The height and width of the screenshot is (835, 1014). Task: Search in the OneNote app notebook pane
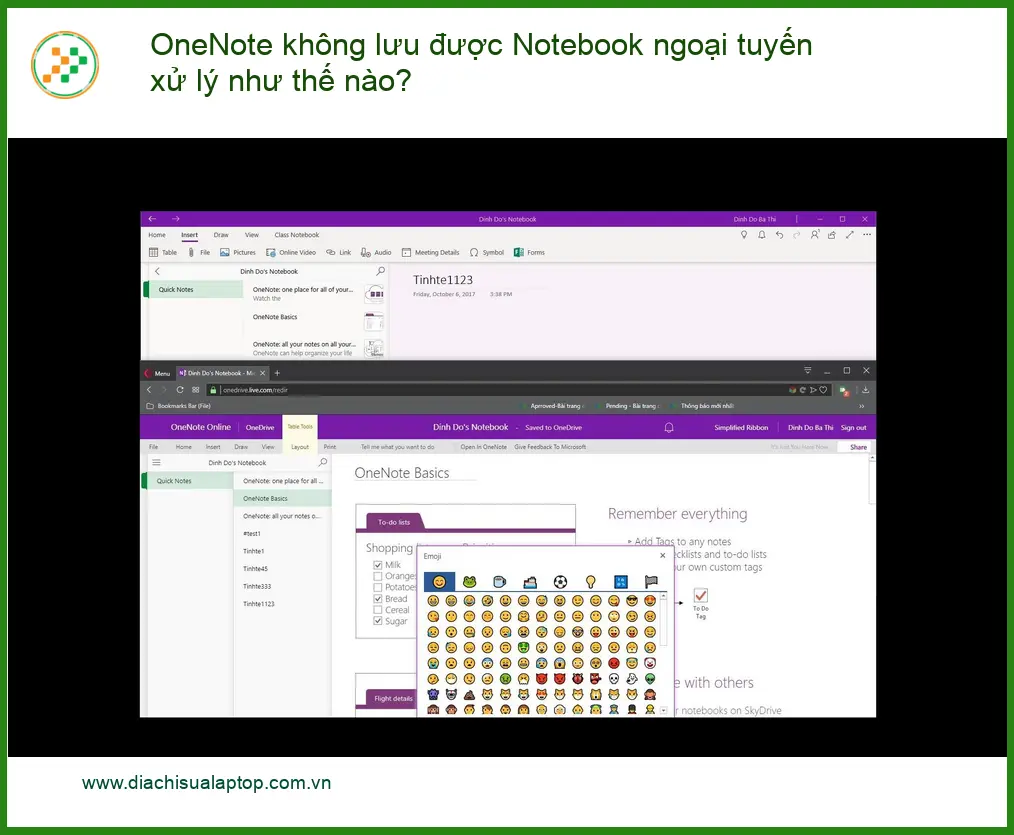(380, 271)
